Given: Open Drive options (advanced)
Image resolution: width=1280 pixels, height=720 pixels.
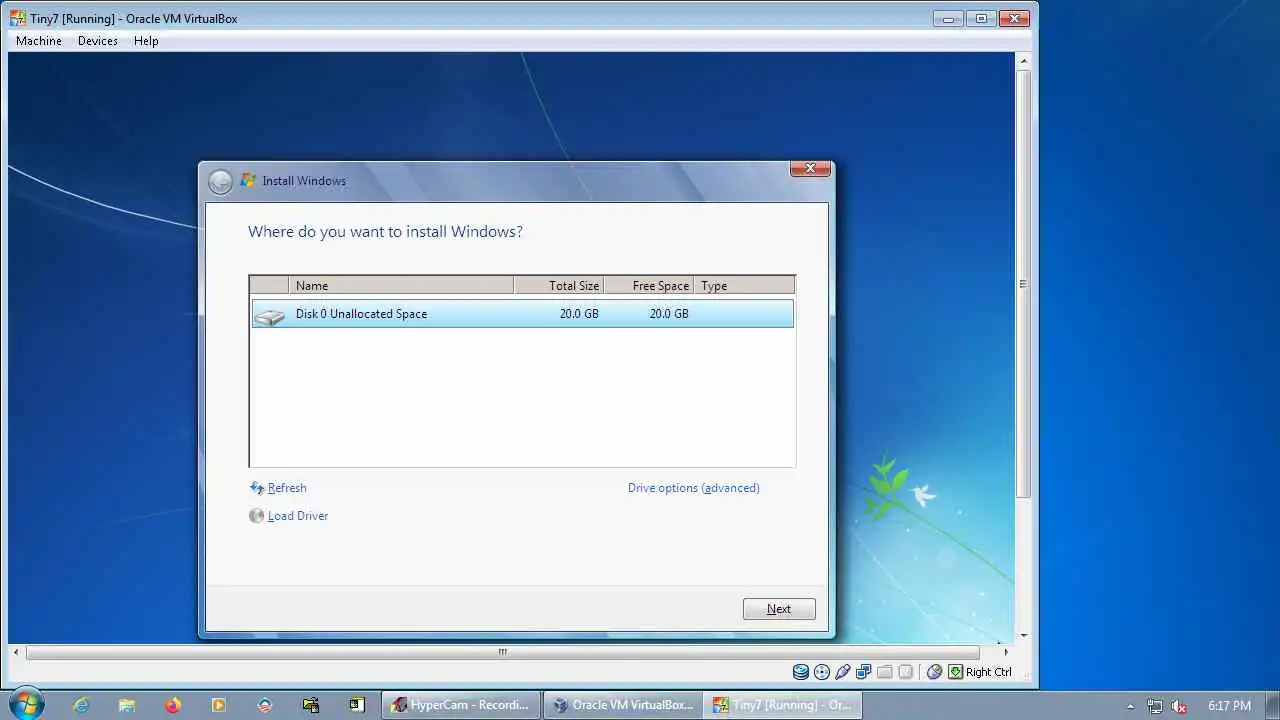Looking at the screenshot, I should [694, 488].
